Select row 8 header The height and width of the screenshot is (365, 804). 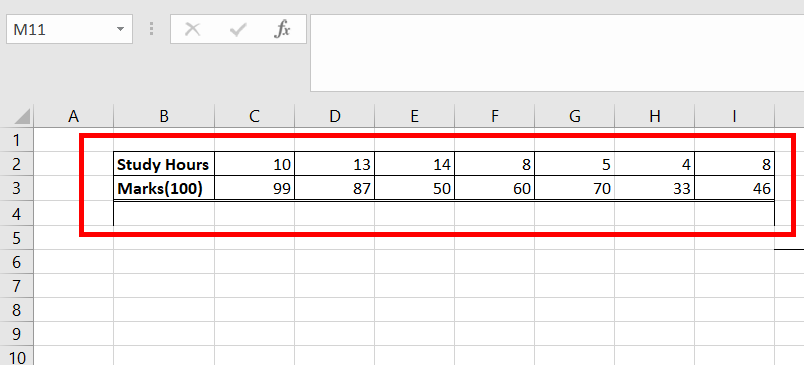point(16,310)
